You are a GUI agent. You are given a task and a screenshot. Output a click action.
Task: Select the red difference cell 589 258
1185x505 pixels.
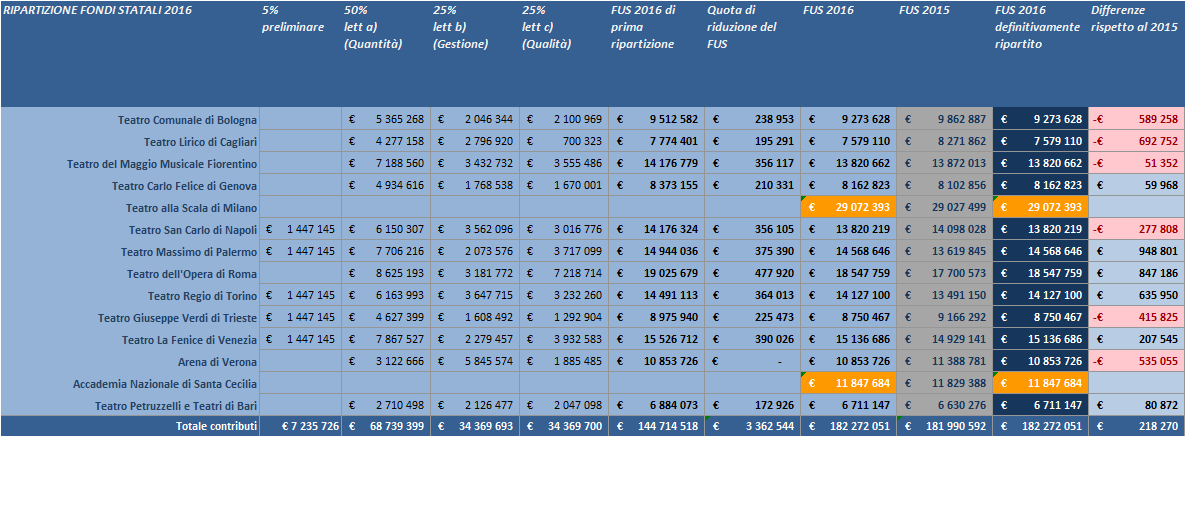1136,119
